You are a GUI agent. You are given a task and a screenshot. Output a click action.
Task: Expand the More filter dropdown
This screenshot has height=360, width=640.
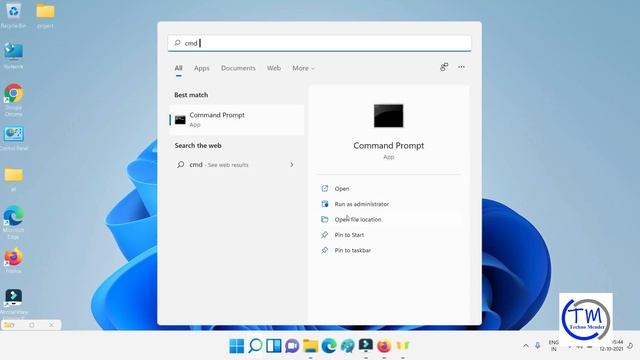303,68
